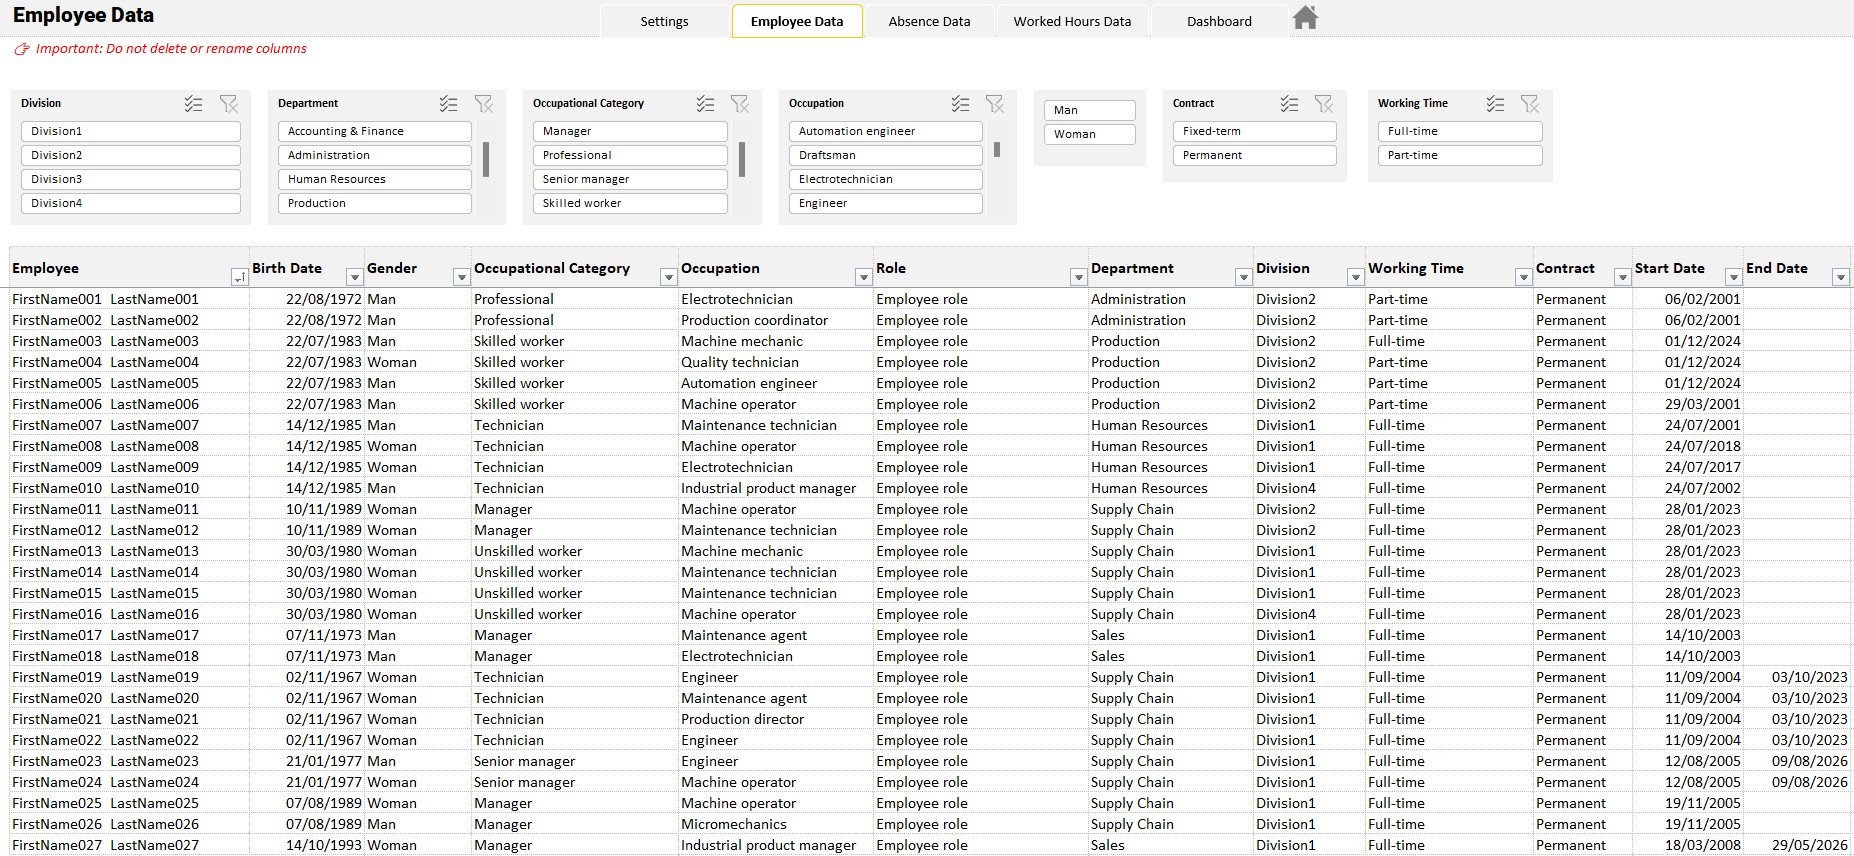
Task: Clear the Division slicer filter
Action: coord(229,104)
